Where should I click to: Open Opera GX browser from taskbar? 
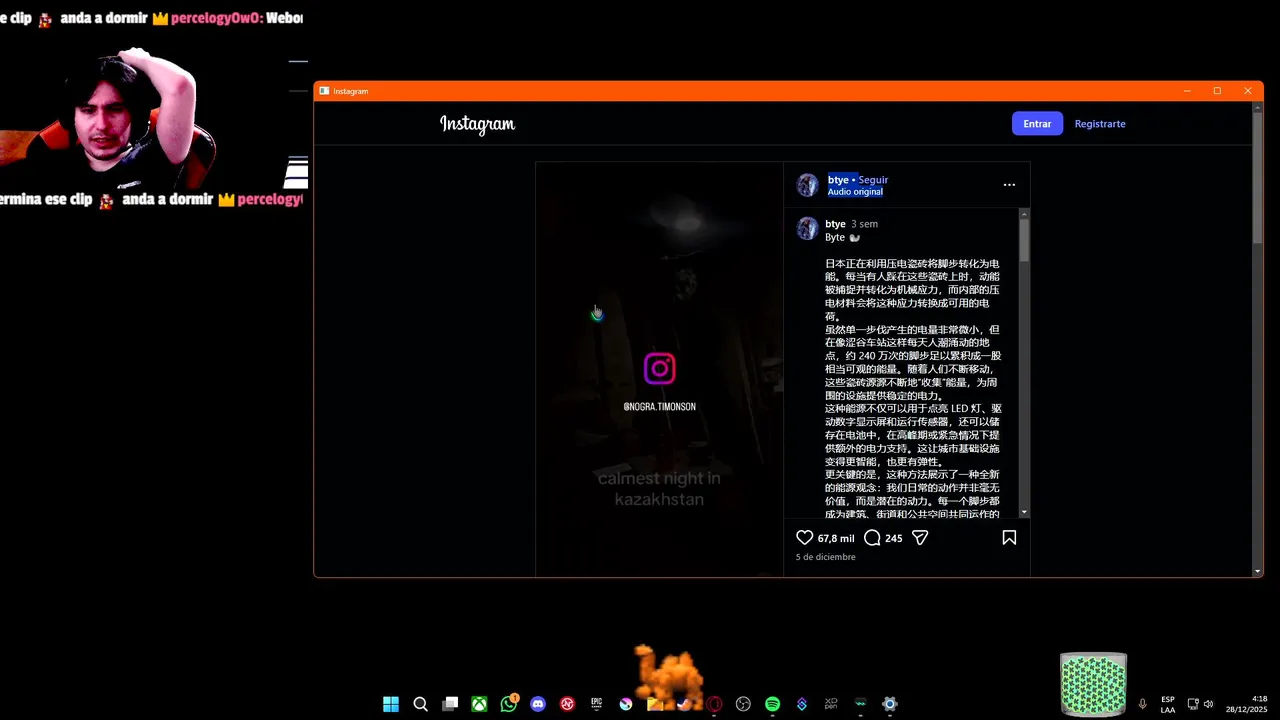click(x=714, y=704)
